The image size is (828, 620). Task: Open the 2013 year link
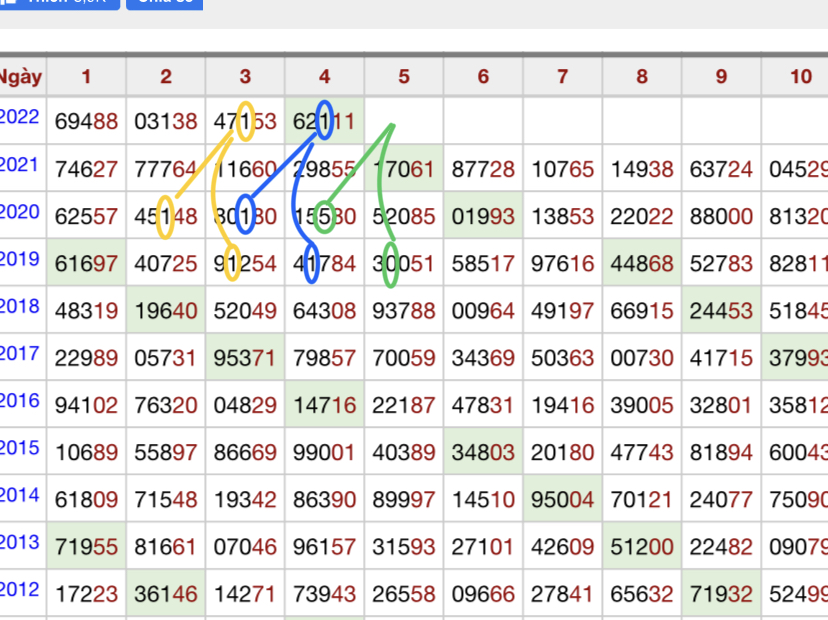pos(20,542)
